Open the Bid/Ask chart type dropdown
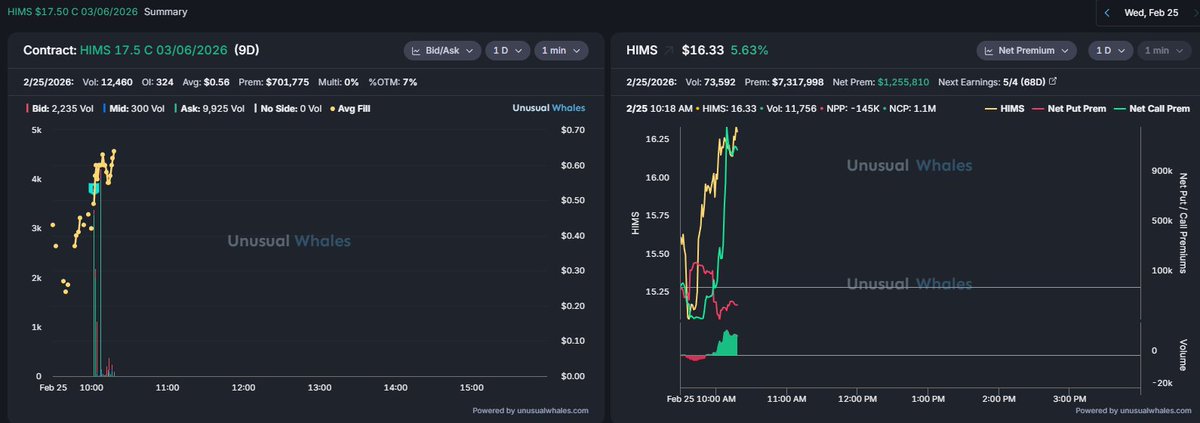The image size is (1200, 423). tap(442, 50)
